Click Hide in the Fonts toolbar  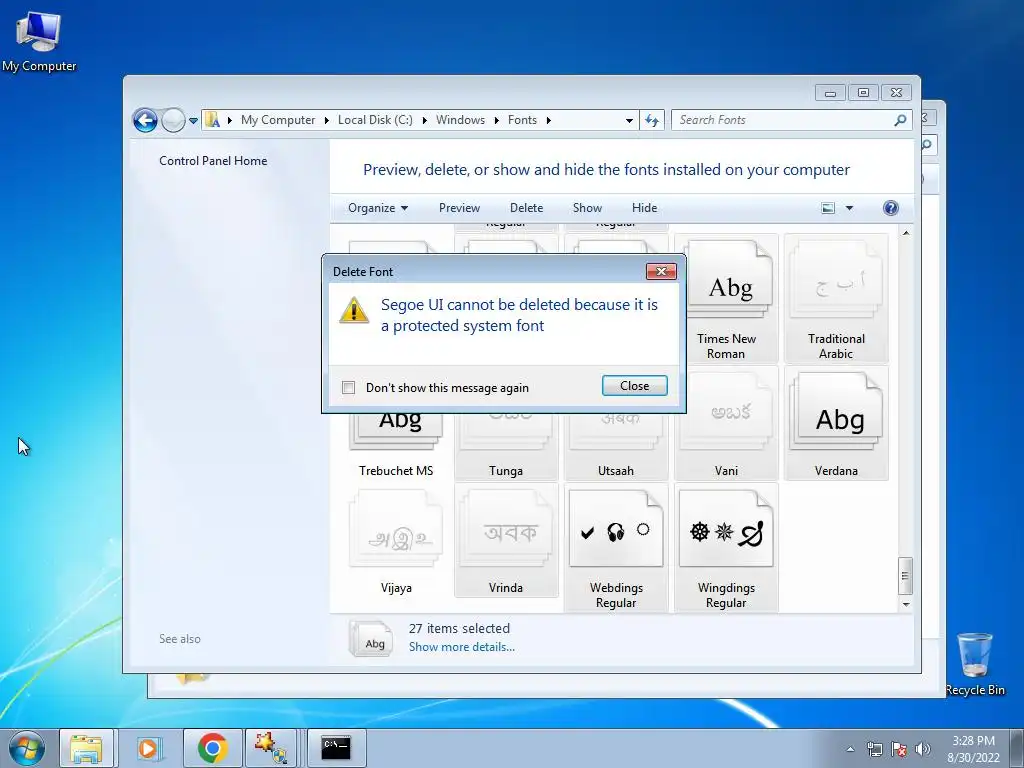(x=644, y=208)
